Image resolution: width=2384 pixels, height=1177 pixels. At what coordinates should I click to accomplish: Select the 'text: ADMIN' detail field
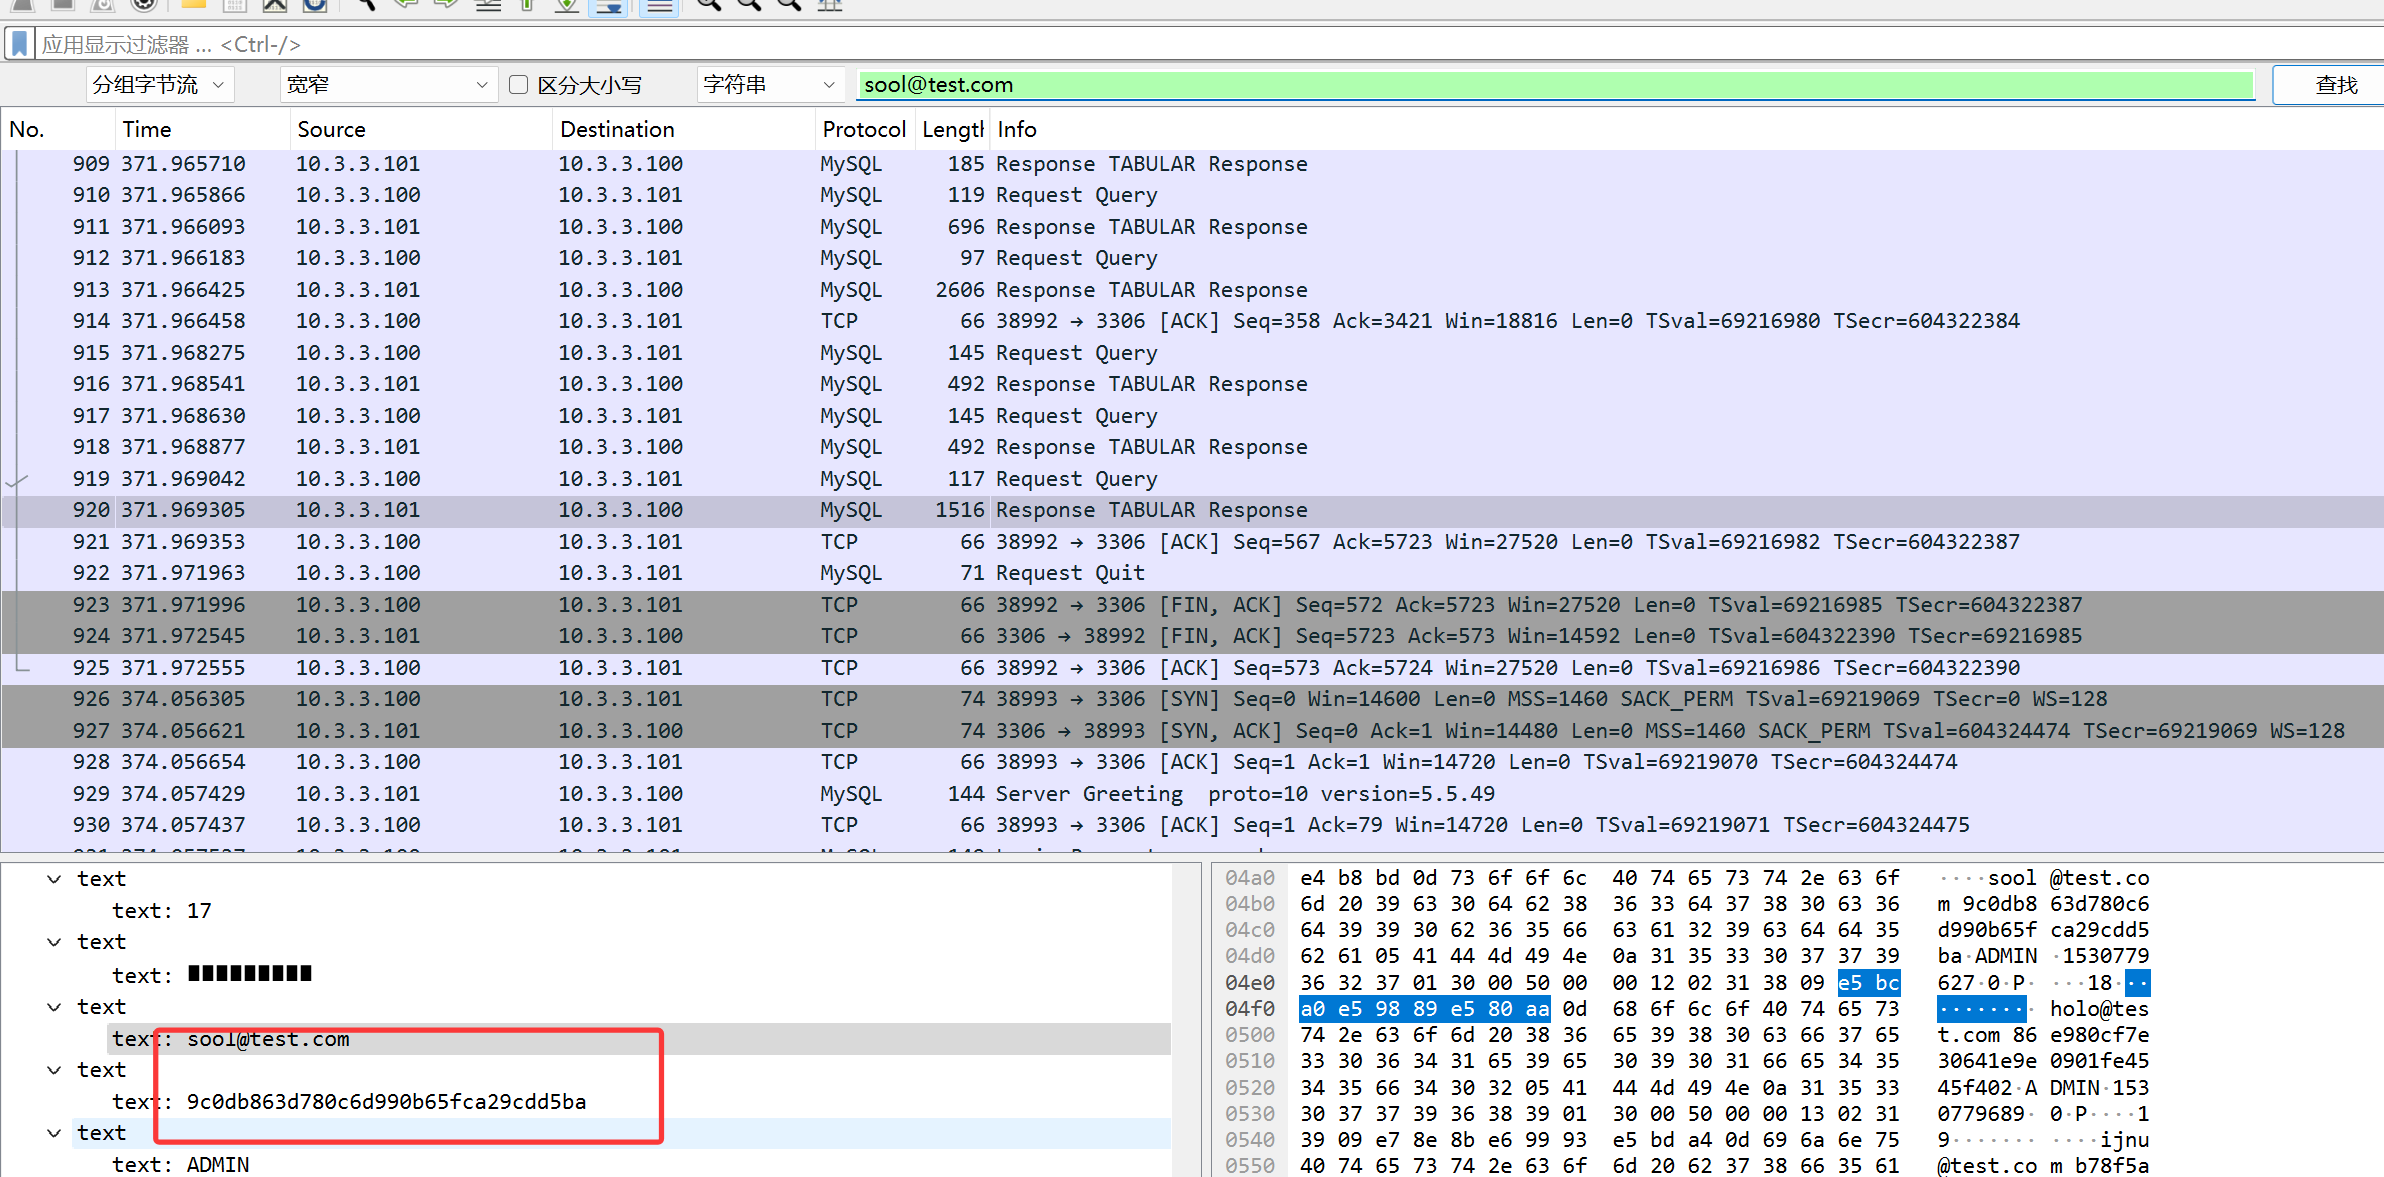coord(181,1165)
